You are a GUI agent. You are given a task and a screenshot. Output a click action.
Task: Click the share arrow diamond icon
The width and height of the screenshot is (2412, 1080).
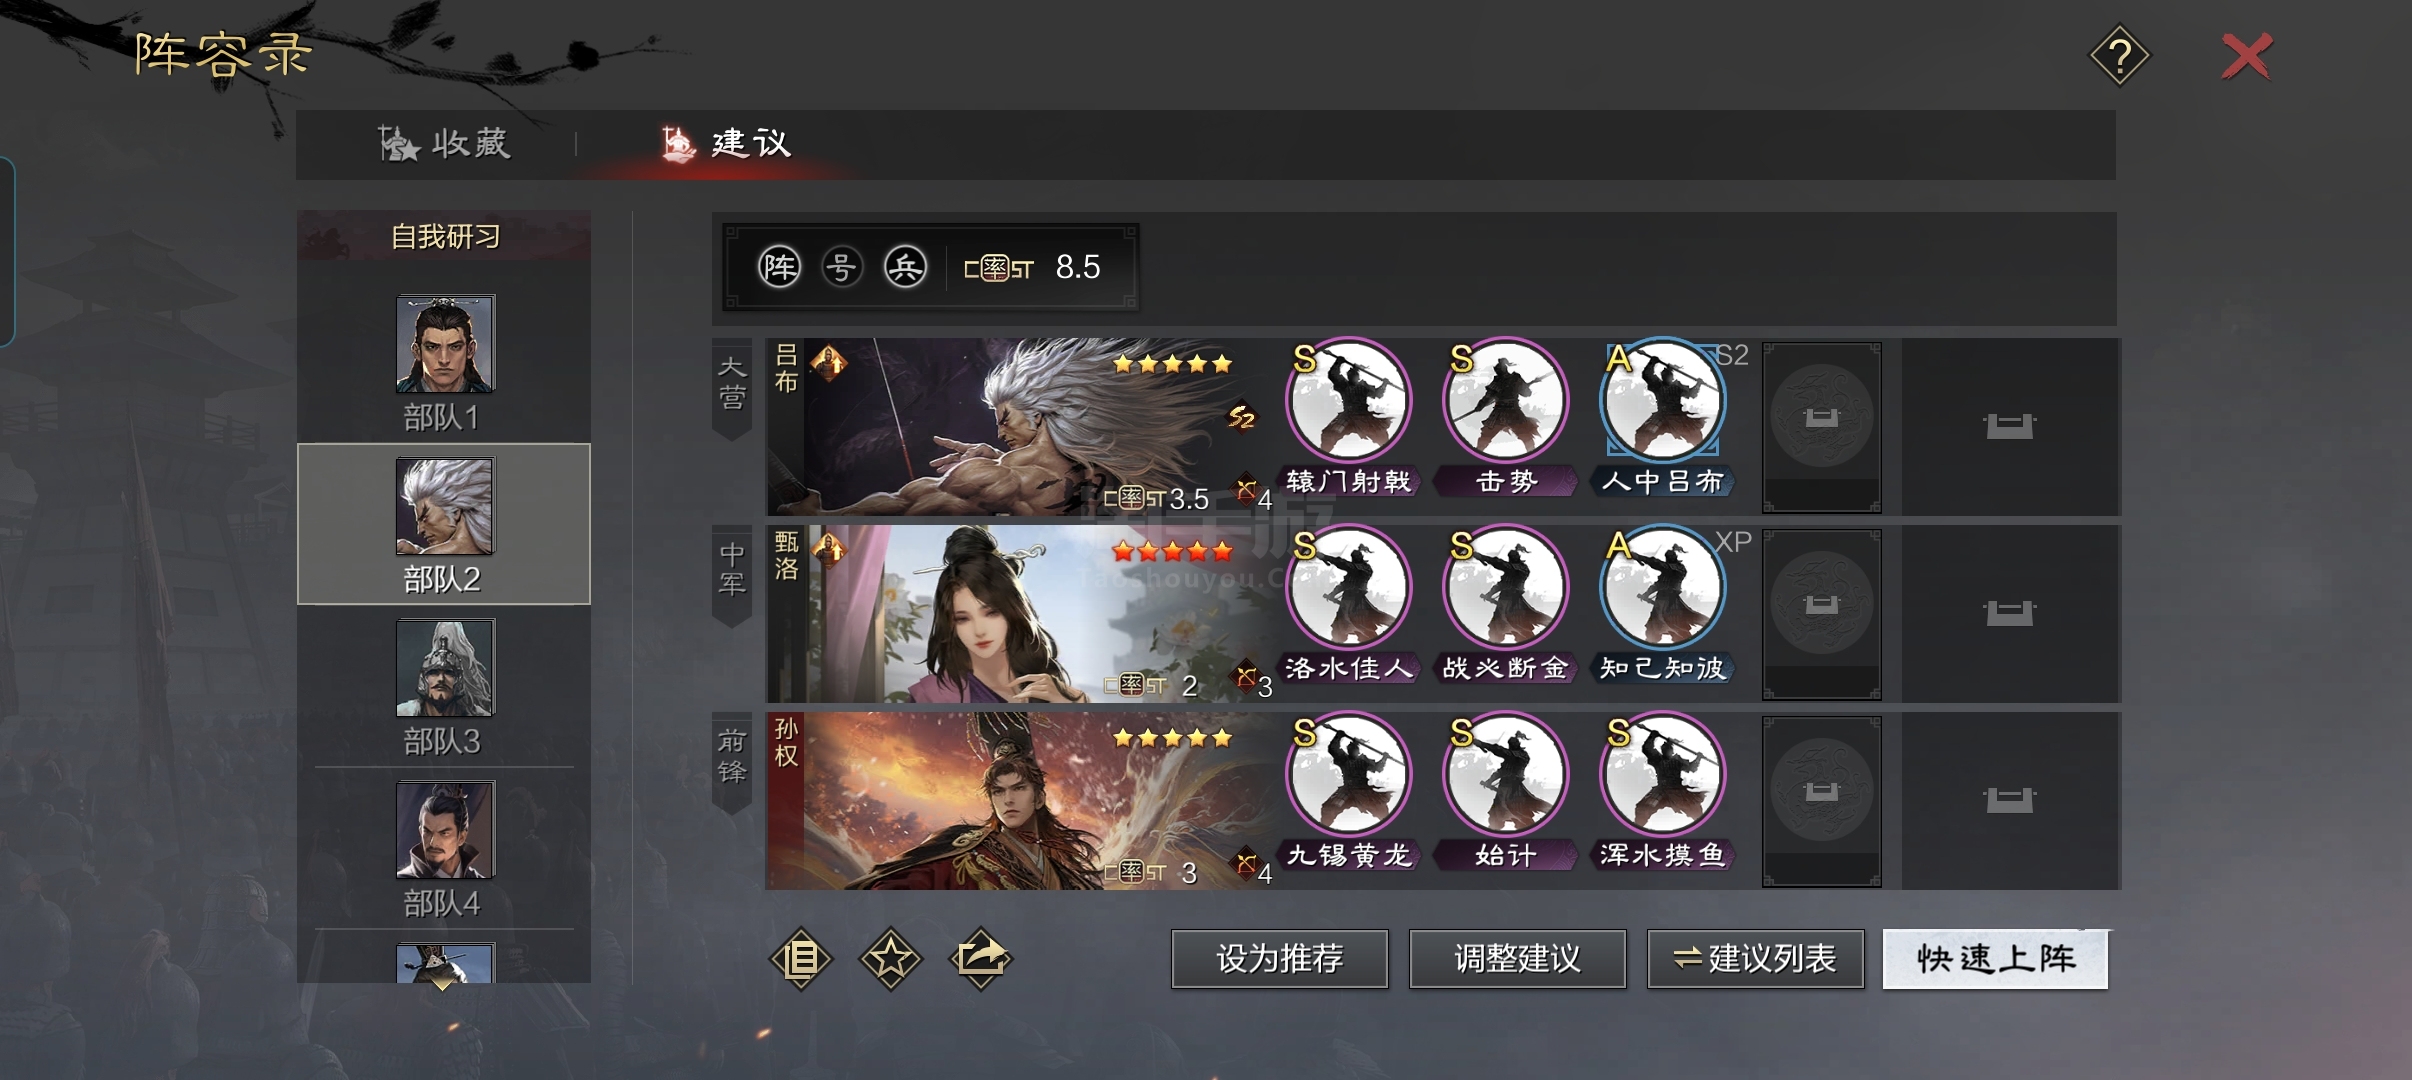(980, 959)
